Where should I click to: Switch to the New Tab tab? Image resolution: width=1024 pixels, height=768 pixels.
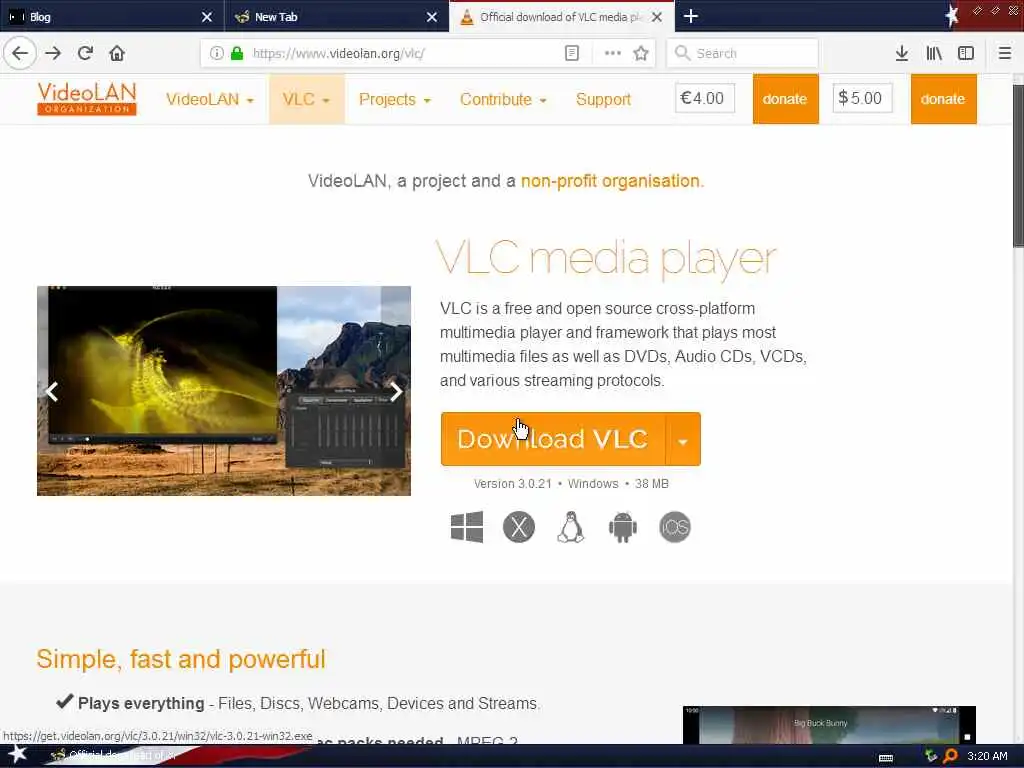coord(327,17)
